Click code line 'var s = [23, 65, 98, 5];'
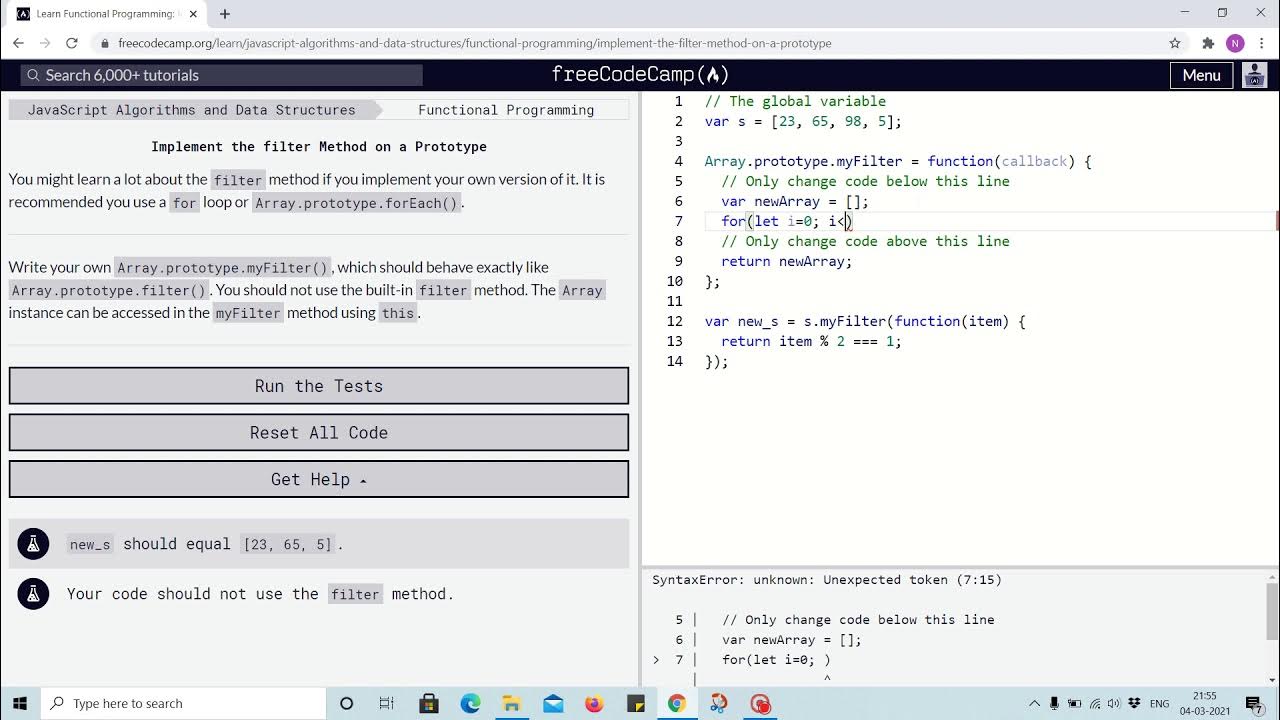1280x720 pixels. click(x=803, y=121)
